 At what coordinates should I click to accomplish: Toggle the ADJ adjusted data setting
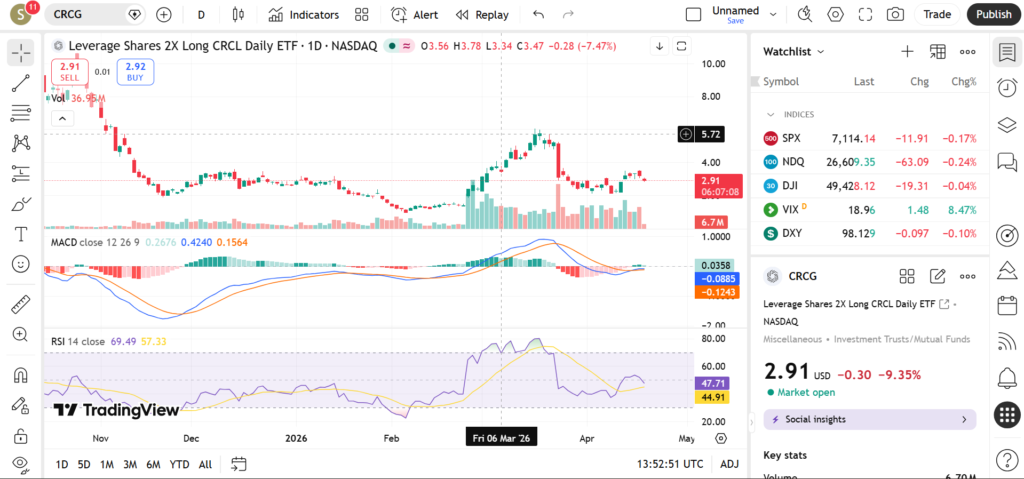coord(729,464)
